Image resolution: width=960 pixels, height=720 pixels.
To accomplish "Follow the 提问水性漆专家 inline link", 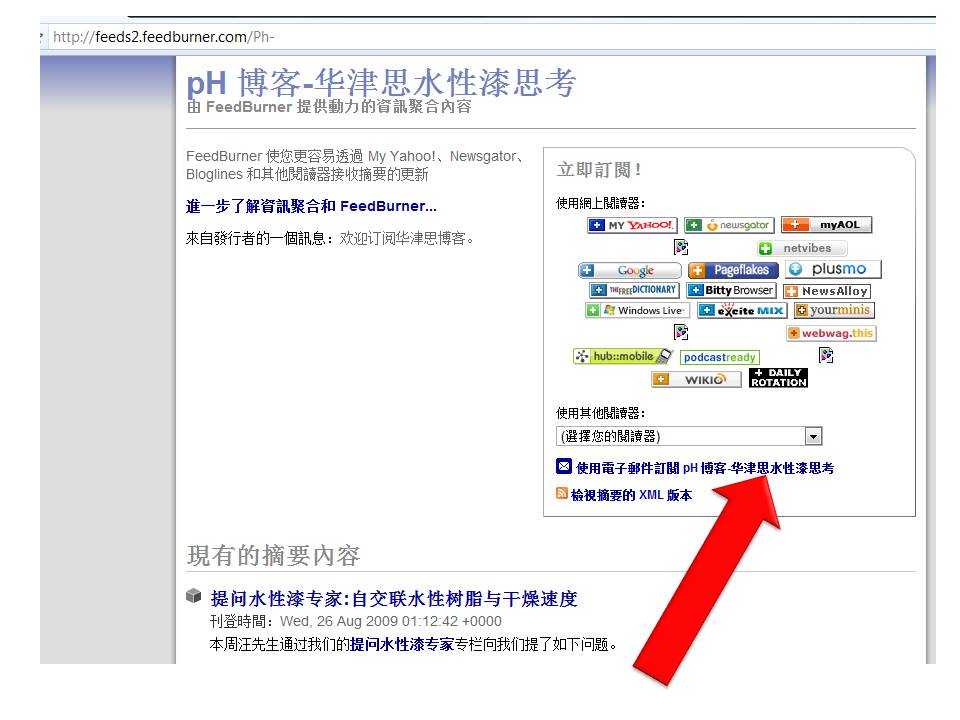I will (x=402, y=645).
